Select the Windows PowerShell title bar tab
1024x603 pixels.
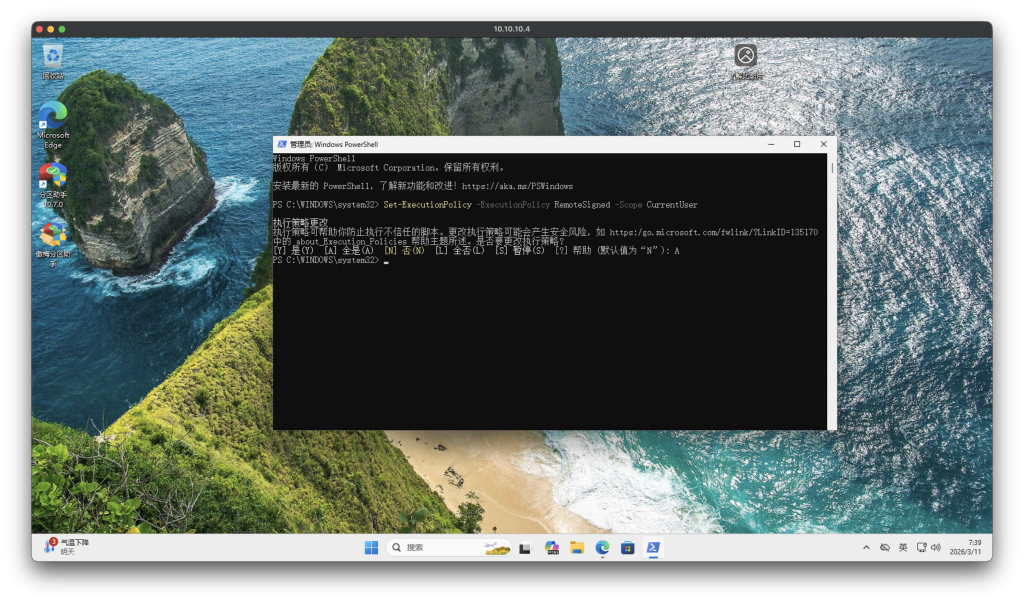(x=330, y=143)
